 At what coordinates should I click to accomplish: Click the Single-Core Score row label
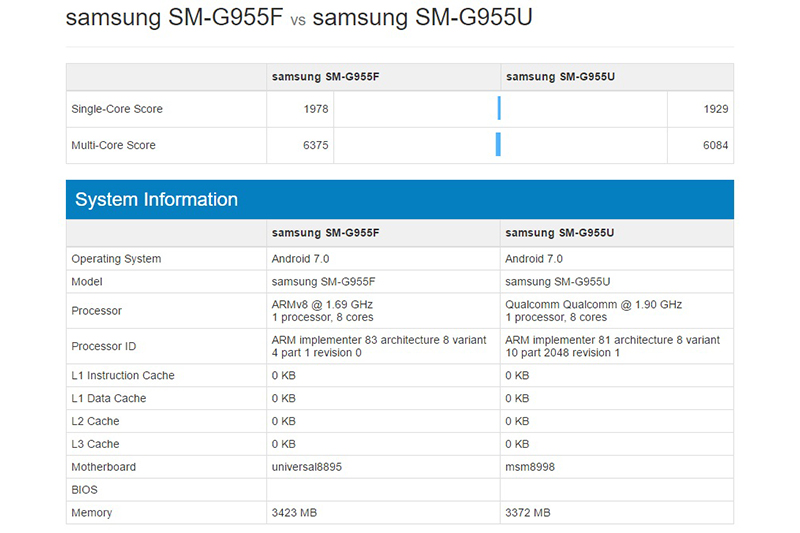pos(117,109)
